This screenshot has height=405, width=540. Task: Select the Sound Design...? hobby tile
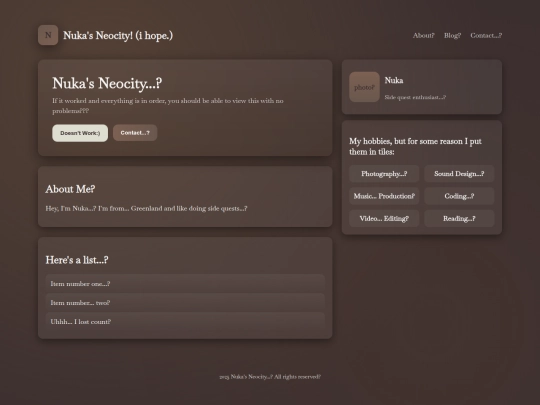click(459, 174)
